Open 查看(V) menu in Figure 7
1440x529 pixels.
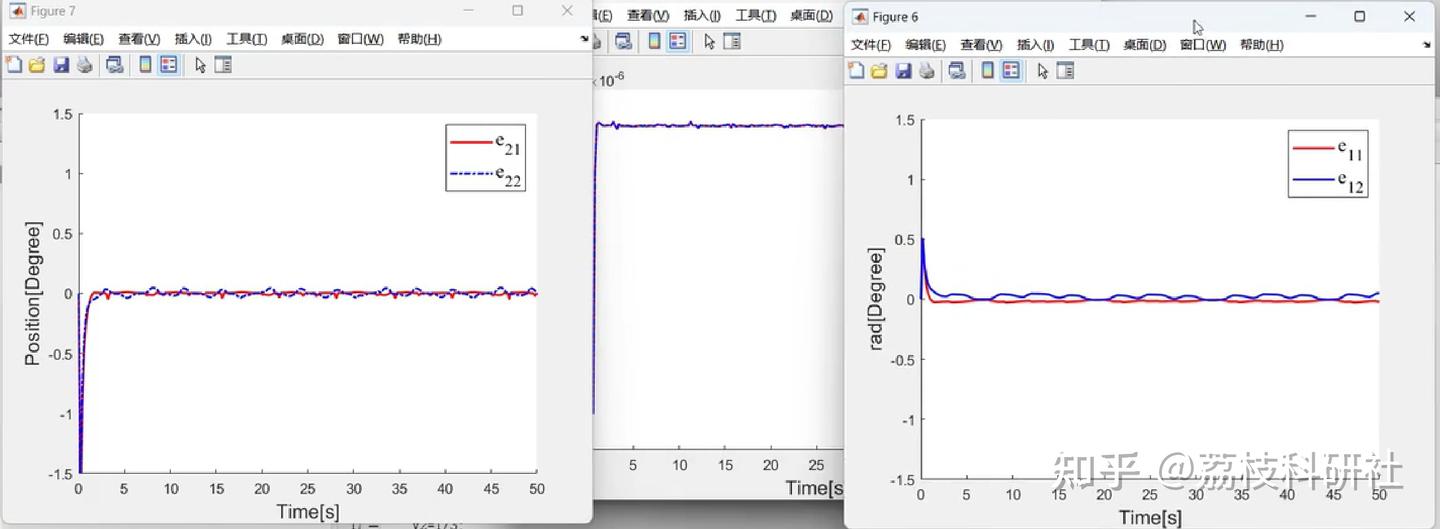(x=139, y=39)
